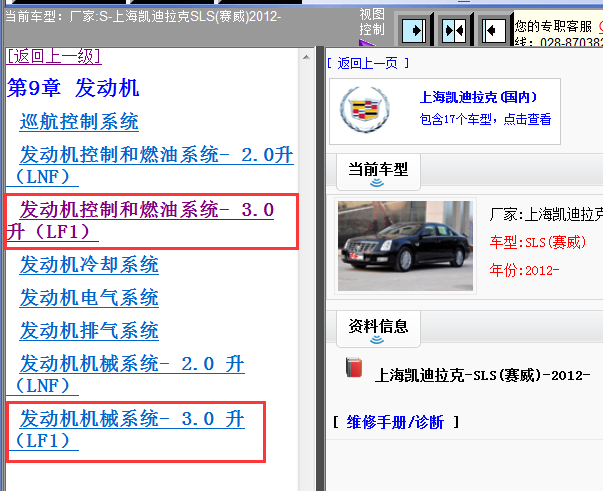Screen dimensions: 603x491
Task: Click the purple triangle under 视图控制
Action: 365,43
